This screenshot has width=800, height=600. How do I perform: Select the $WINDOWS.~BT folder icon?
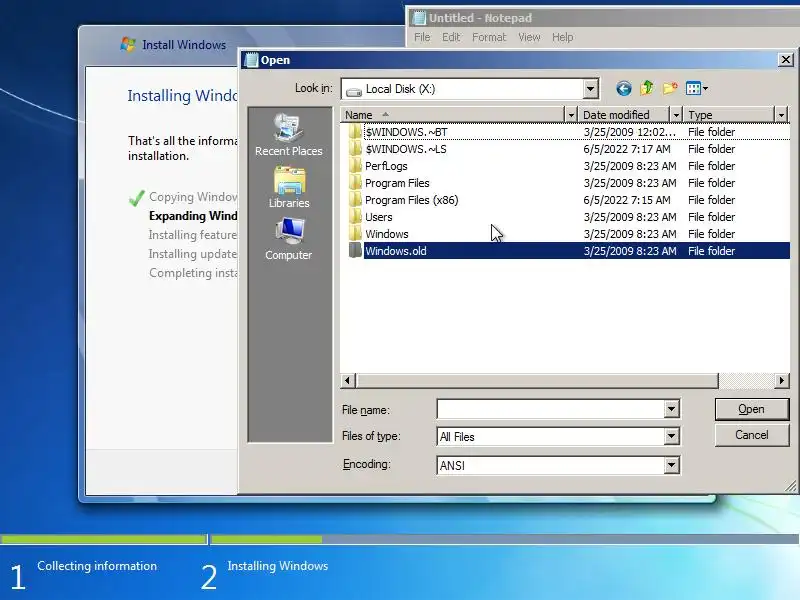tap(355, 132)
